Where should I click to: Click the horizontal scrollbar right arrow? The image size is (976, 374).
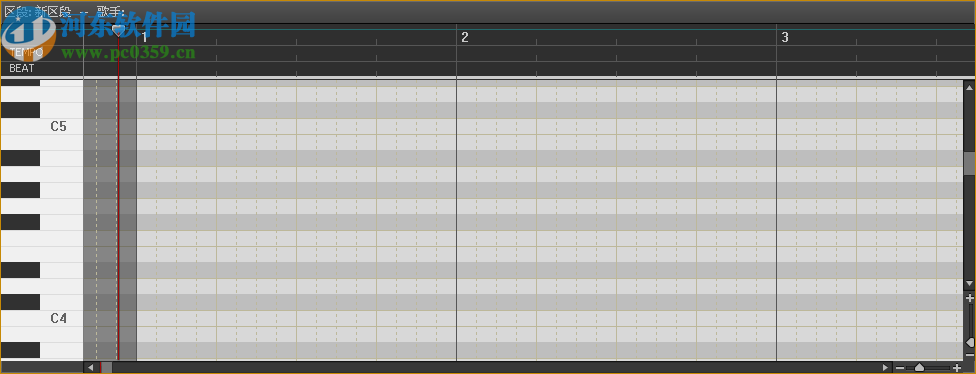pos(886,368)
